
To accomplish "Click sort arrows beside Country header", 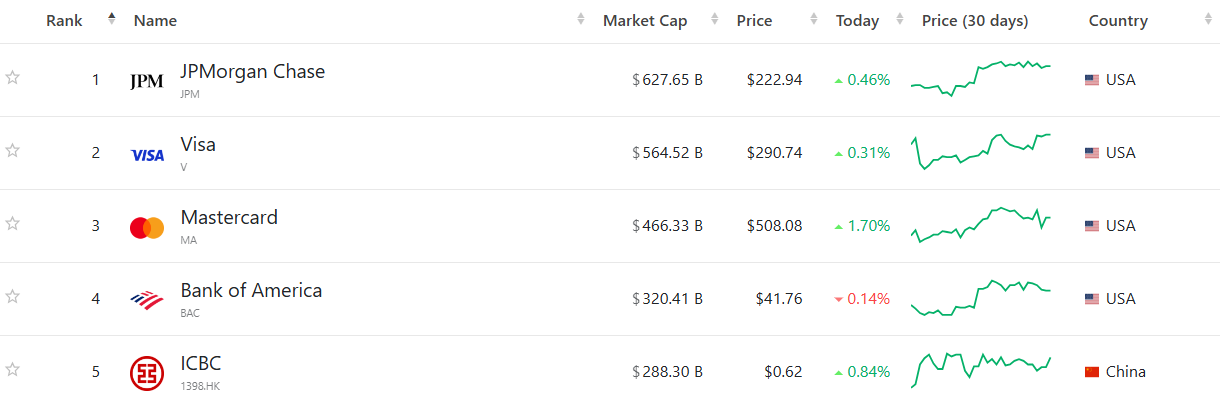I will pos(1207,20).
